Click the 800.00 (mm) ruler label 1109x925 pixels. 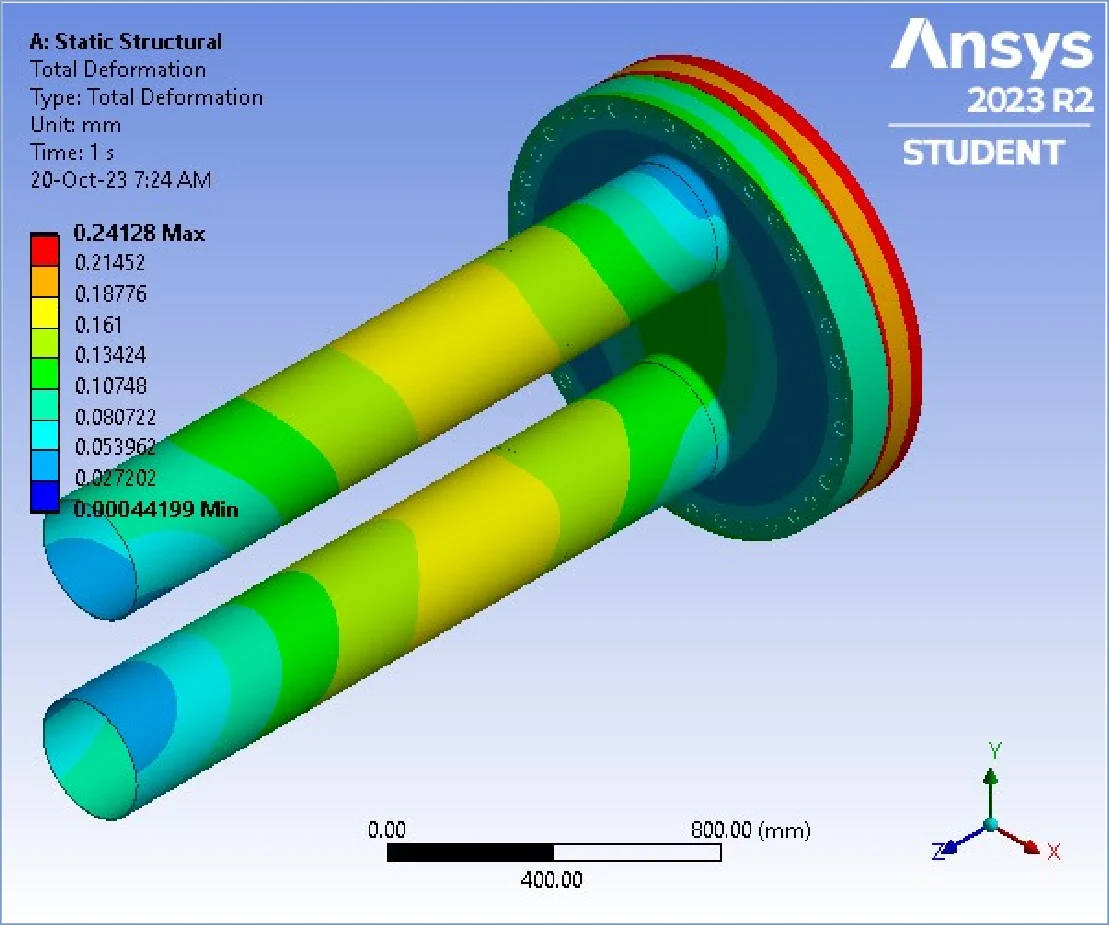[750, 830]
